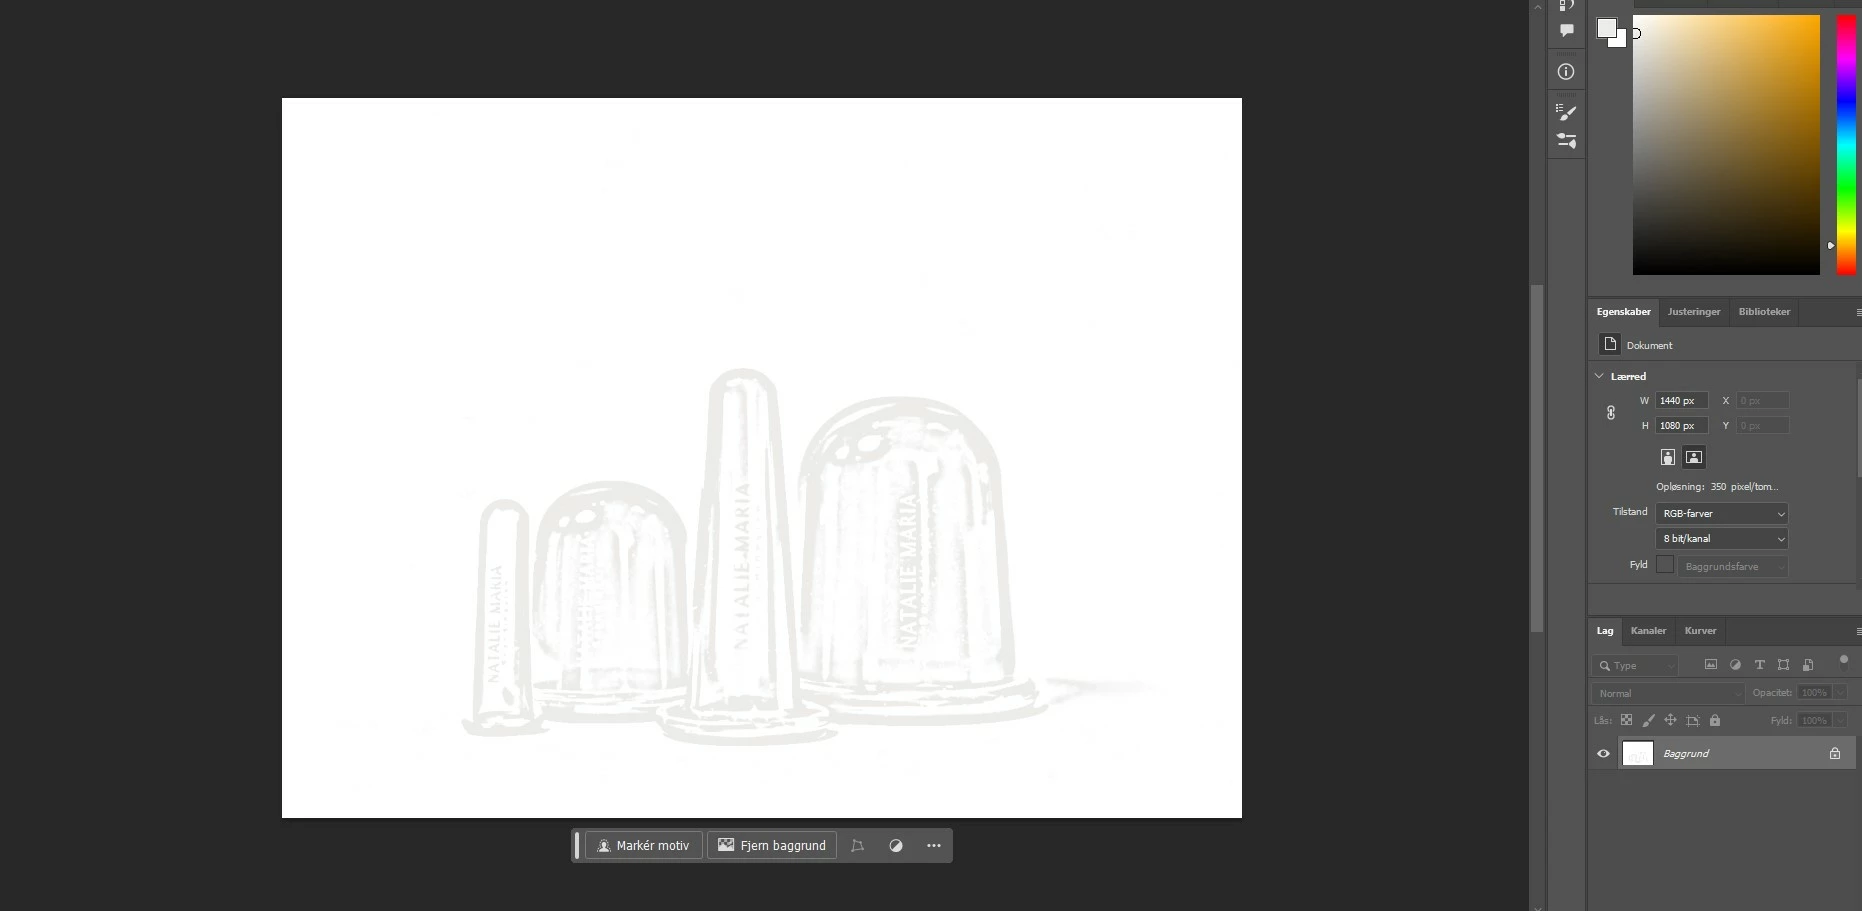Switch to the Kanaler tab
Image resolution: width=1862 pixels, height=911 pixels.
coord(1648,631)
